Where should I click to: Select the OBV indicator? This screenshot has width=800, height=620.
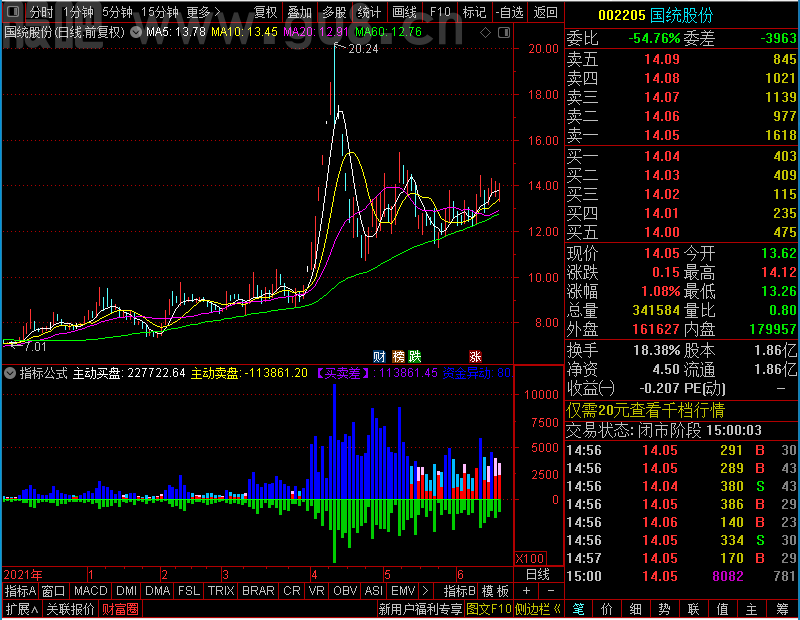click(x=345, y=591)
